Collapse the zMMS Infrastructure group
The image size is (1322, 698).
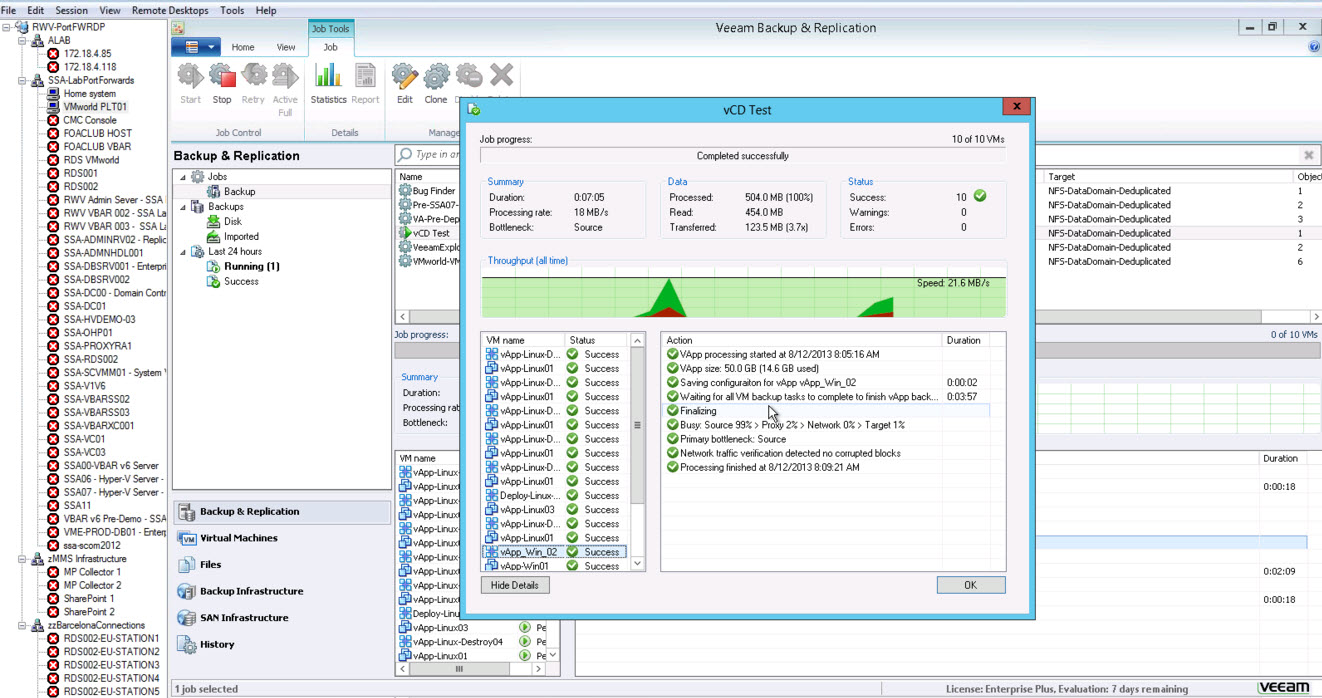coord(22,559)
